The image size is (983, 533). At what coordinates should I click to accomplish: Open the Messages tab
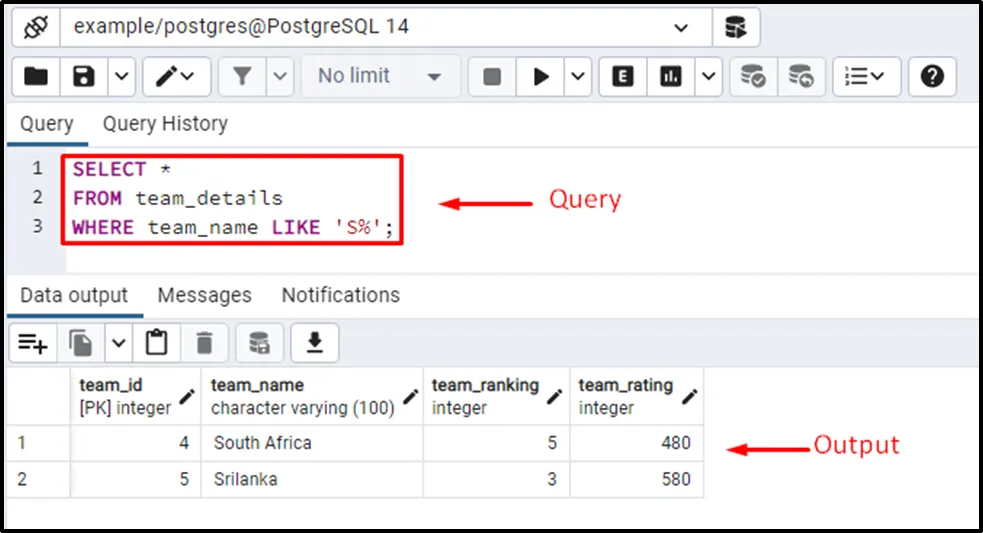(204, 295)
